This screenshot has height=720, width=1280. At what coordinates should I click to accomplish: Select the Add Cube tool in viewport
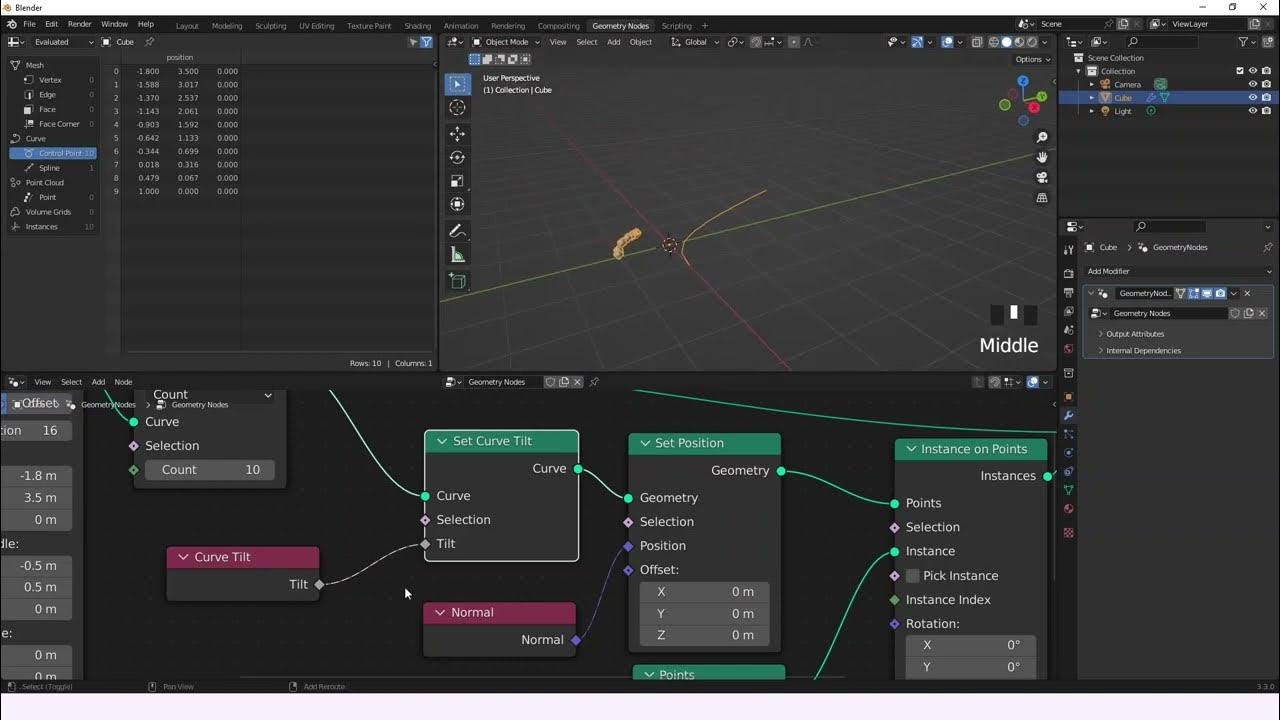coord(457,281)
